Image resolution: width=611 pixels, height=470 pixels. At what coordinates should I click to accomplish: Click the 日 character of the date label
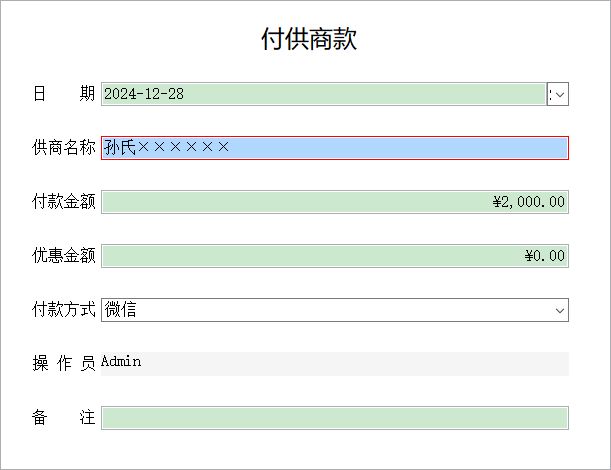tap(39, 94)
